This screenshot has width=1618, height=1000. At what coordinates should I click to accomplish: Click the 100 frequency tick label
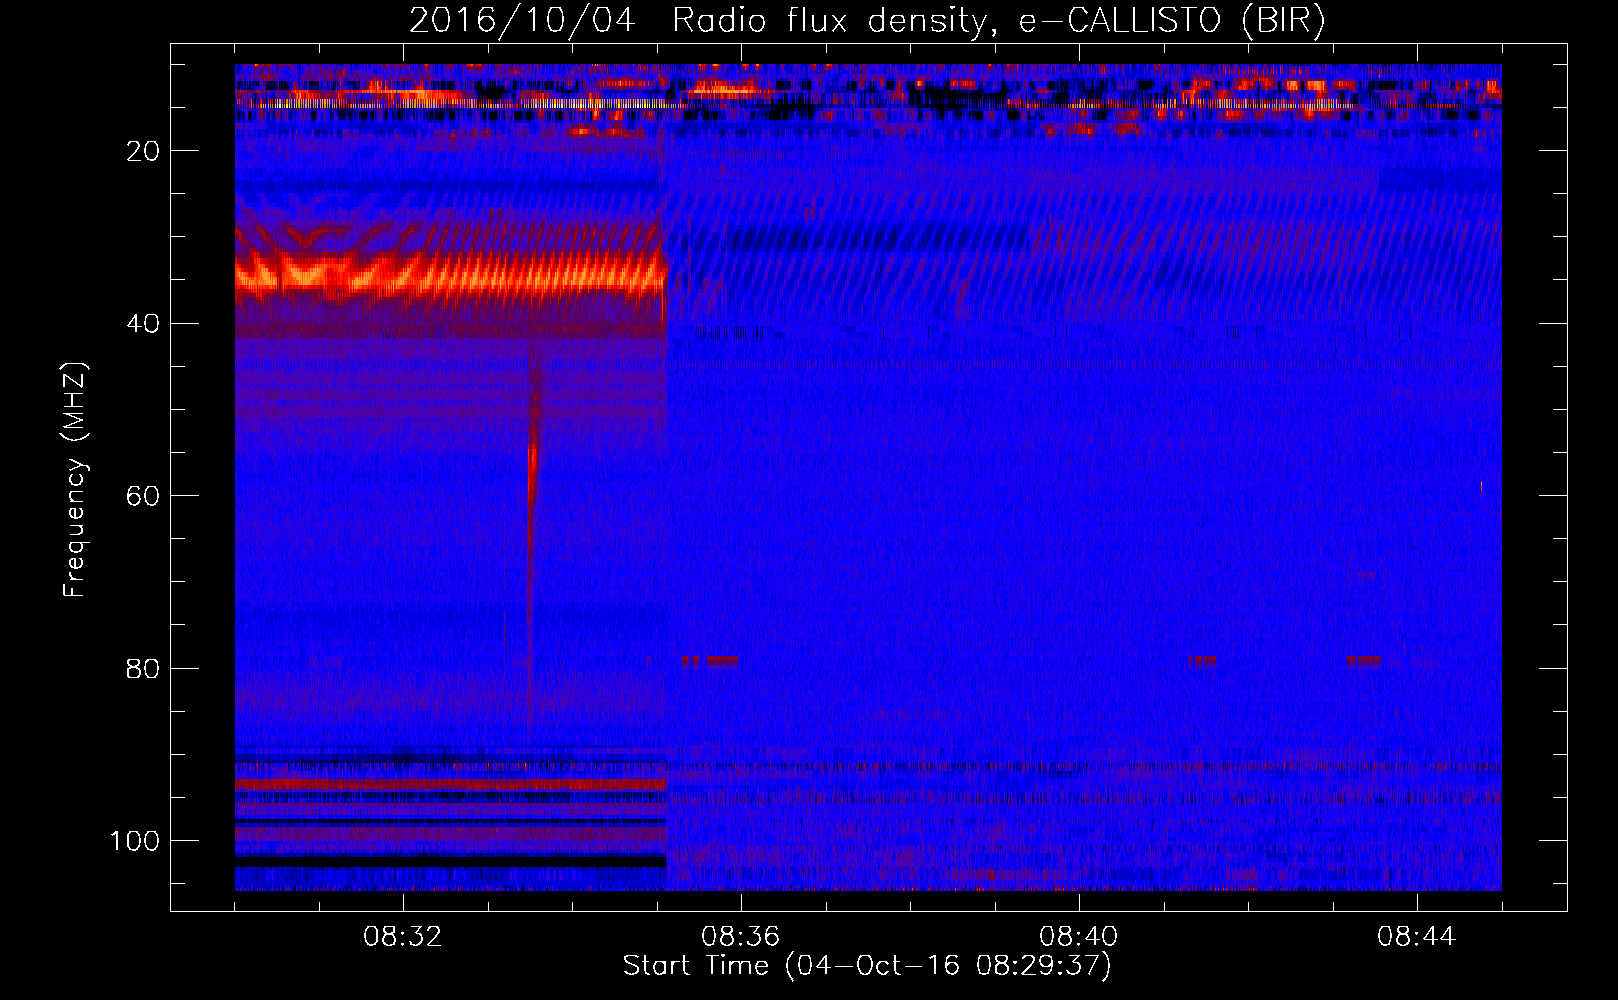point(135,841)
